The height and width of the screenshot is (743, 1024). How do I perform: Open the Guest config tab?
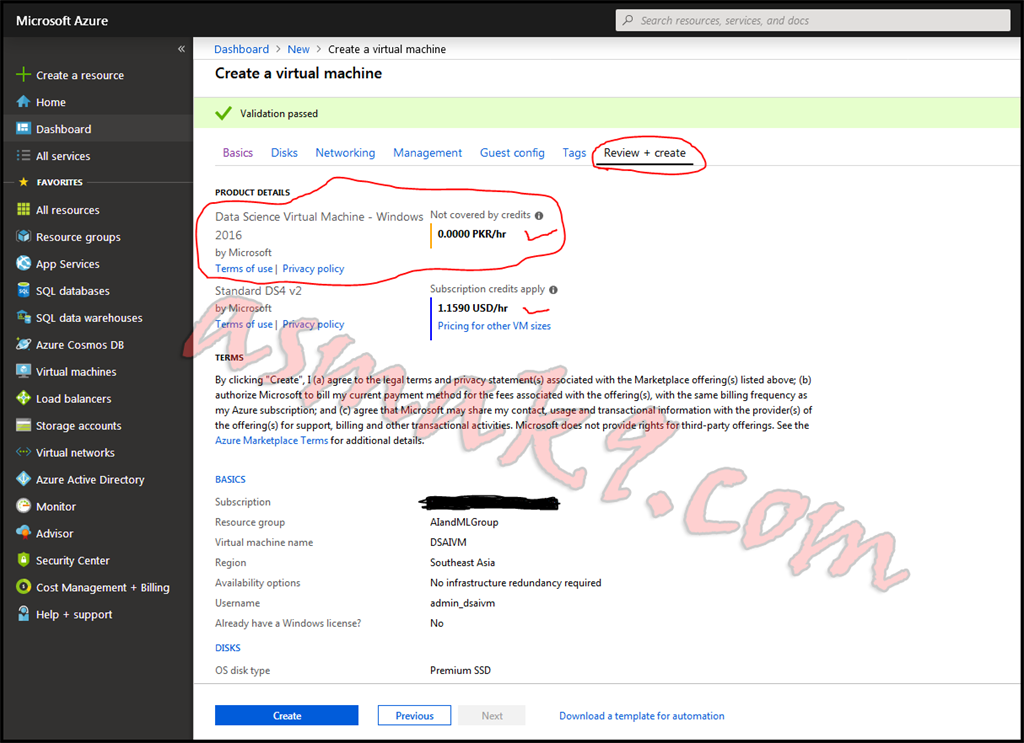[x=512, y=153]
